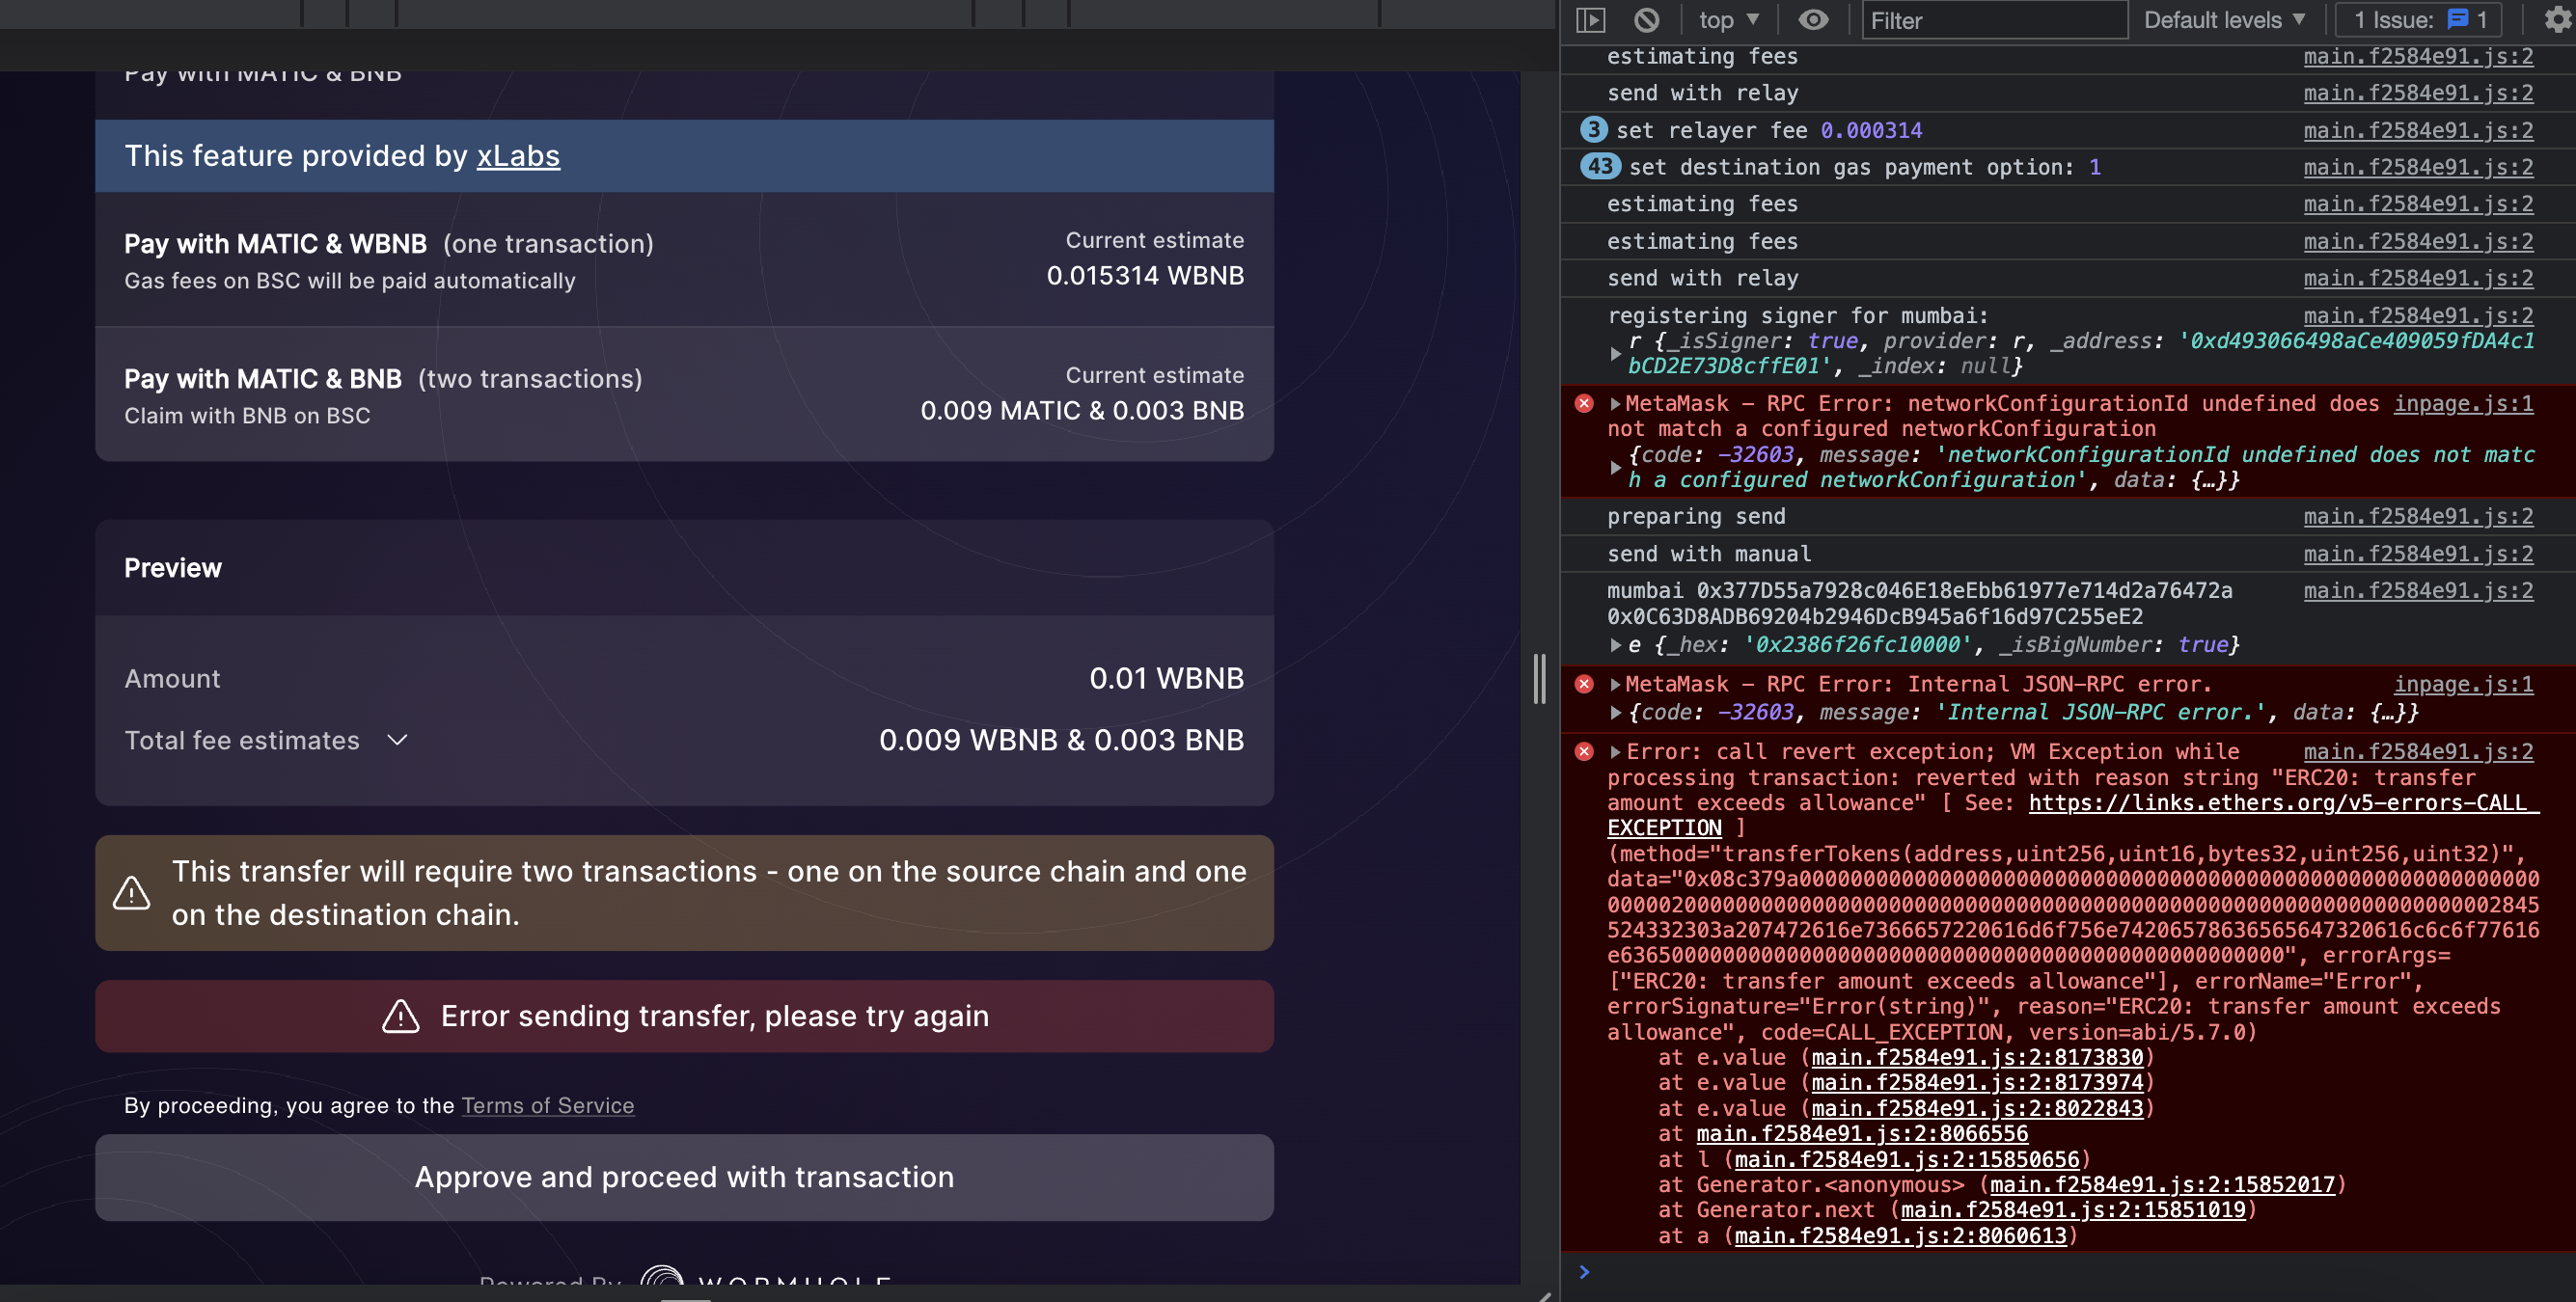Open the Default levels dropdown
Screen dimensions: 2576x1302
2224,19
